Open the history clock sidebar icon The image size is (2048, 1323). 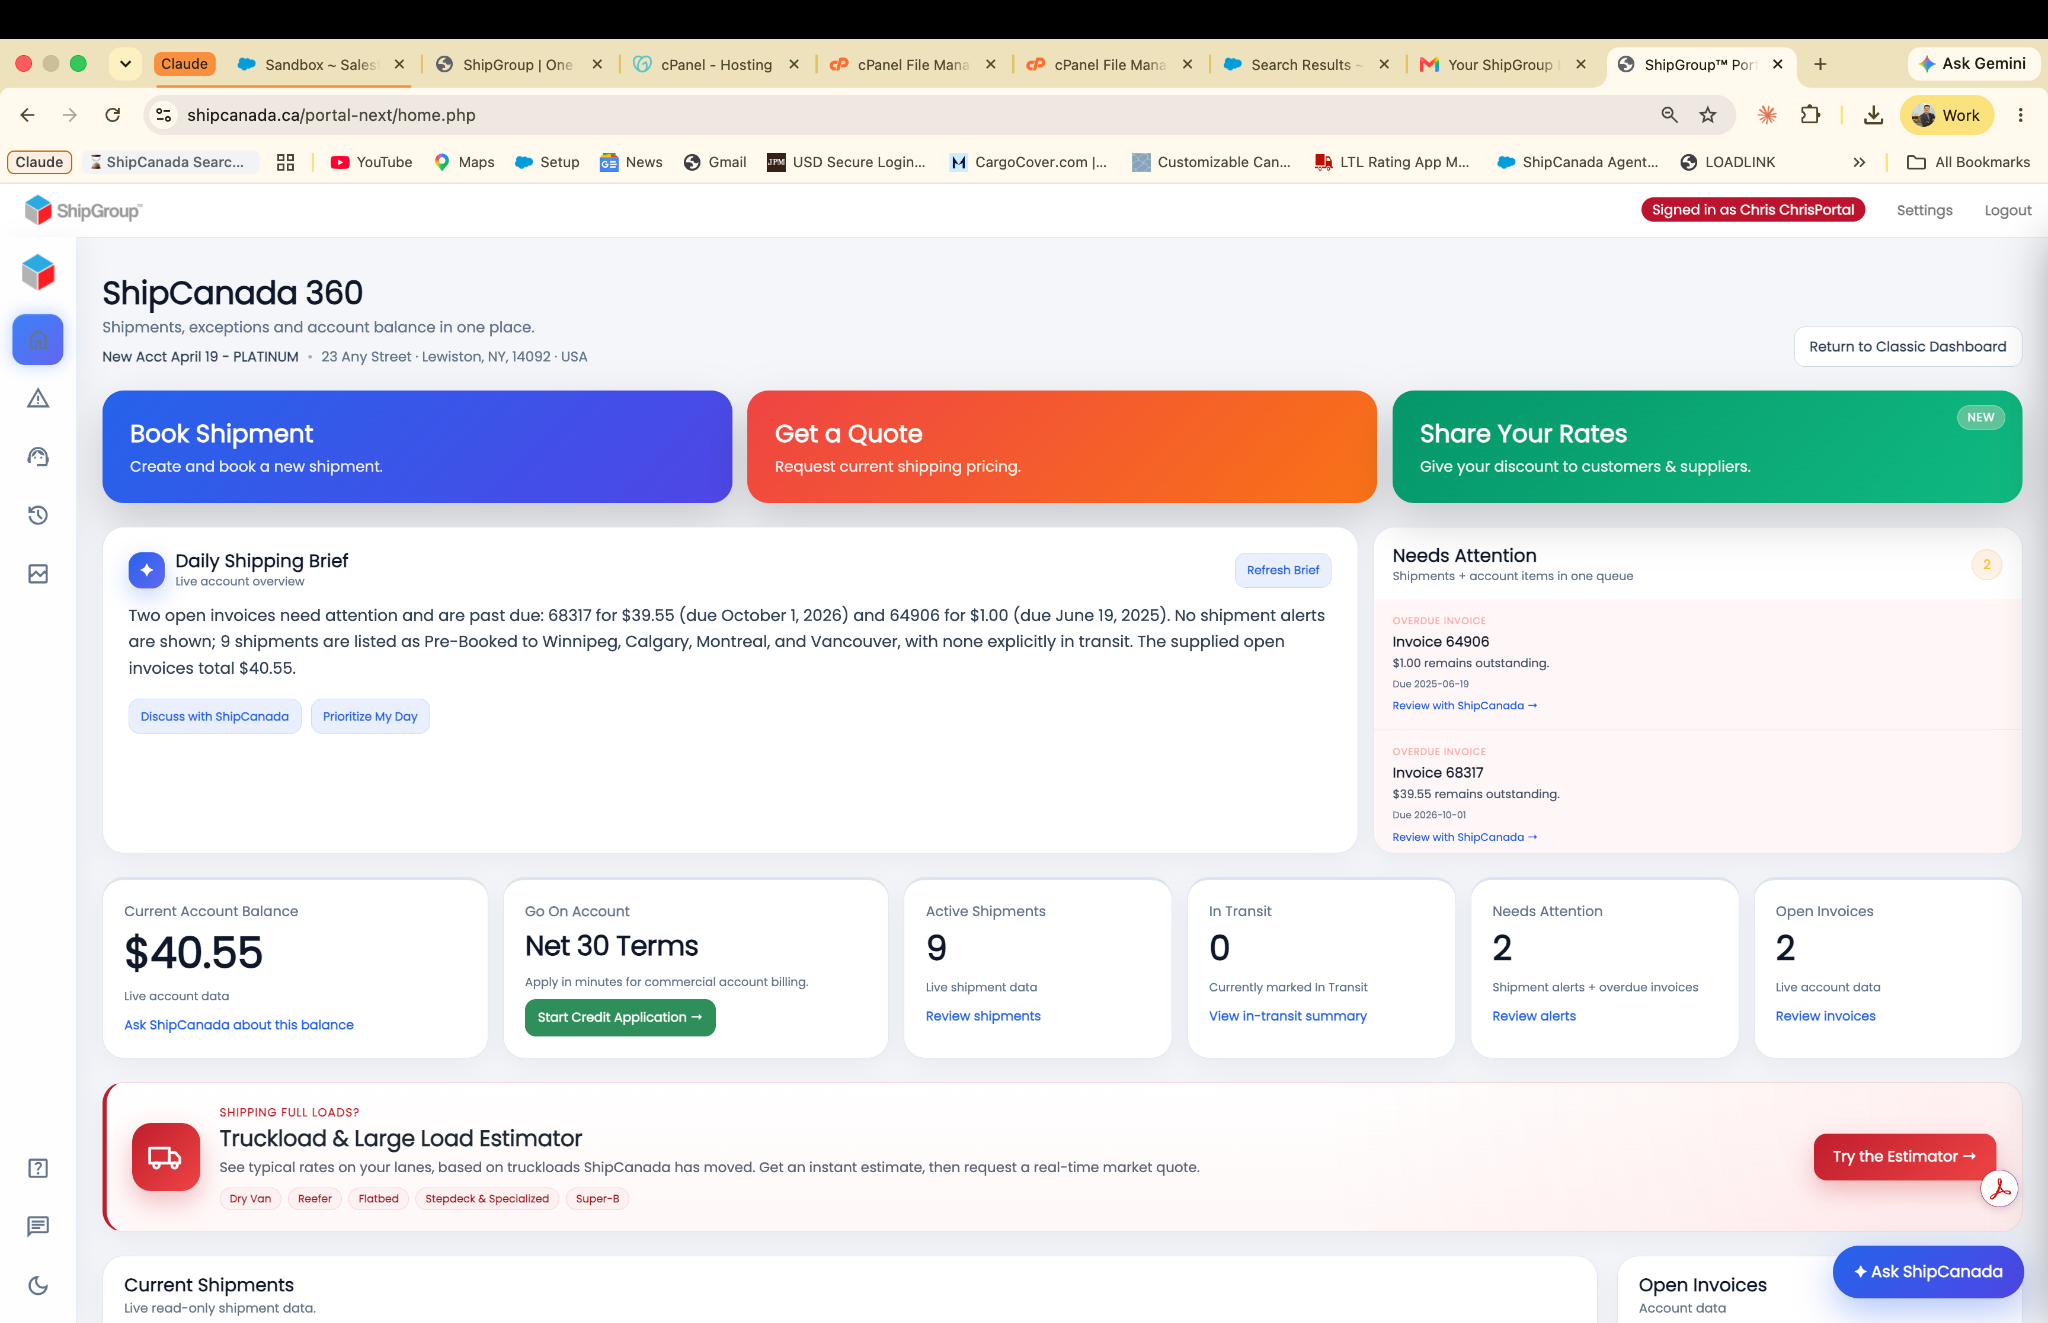point(38,515)
